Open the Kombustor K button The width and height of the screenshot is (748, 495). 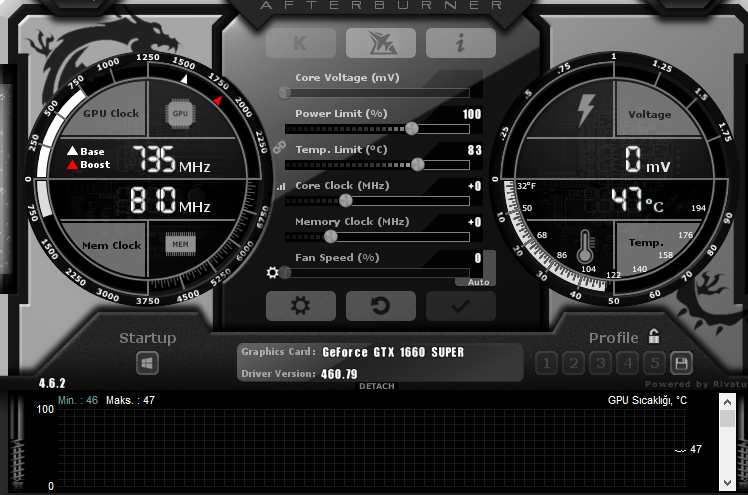[x=301, y=43]
